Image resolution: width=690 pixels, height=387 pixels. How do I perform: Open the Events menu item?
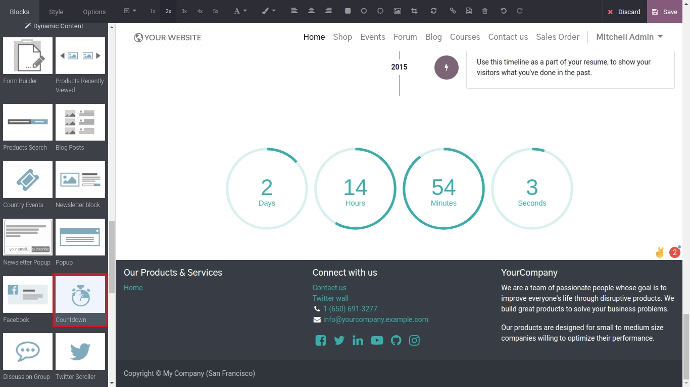[x=372, y=37]
